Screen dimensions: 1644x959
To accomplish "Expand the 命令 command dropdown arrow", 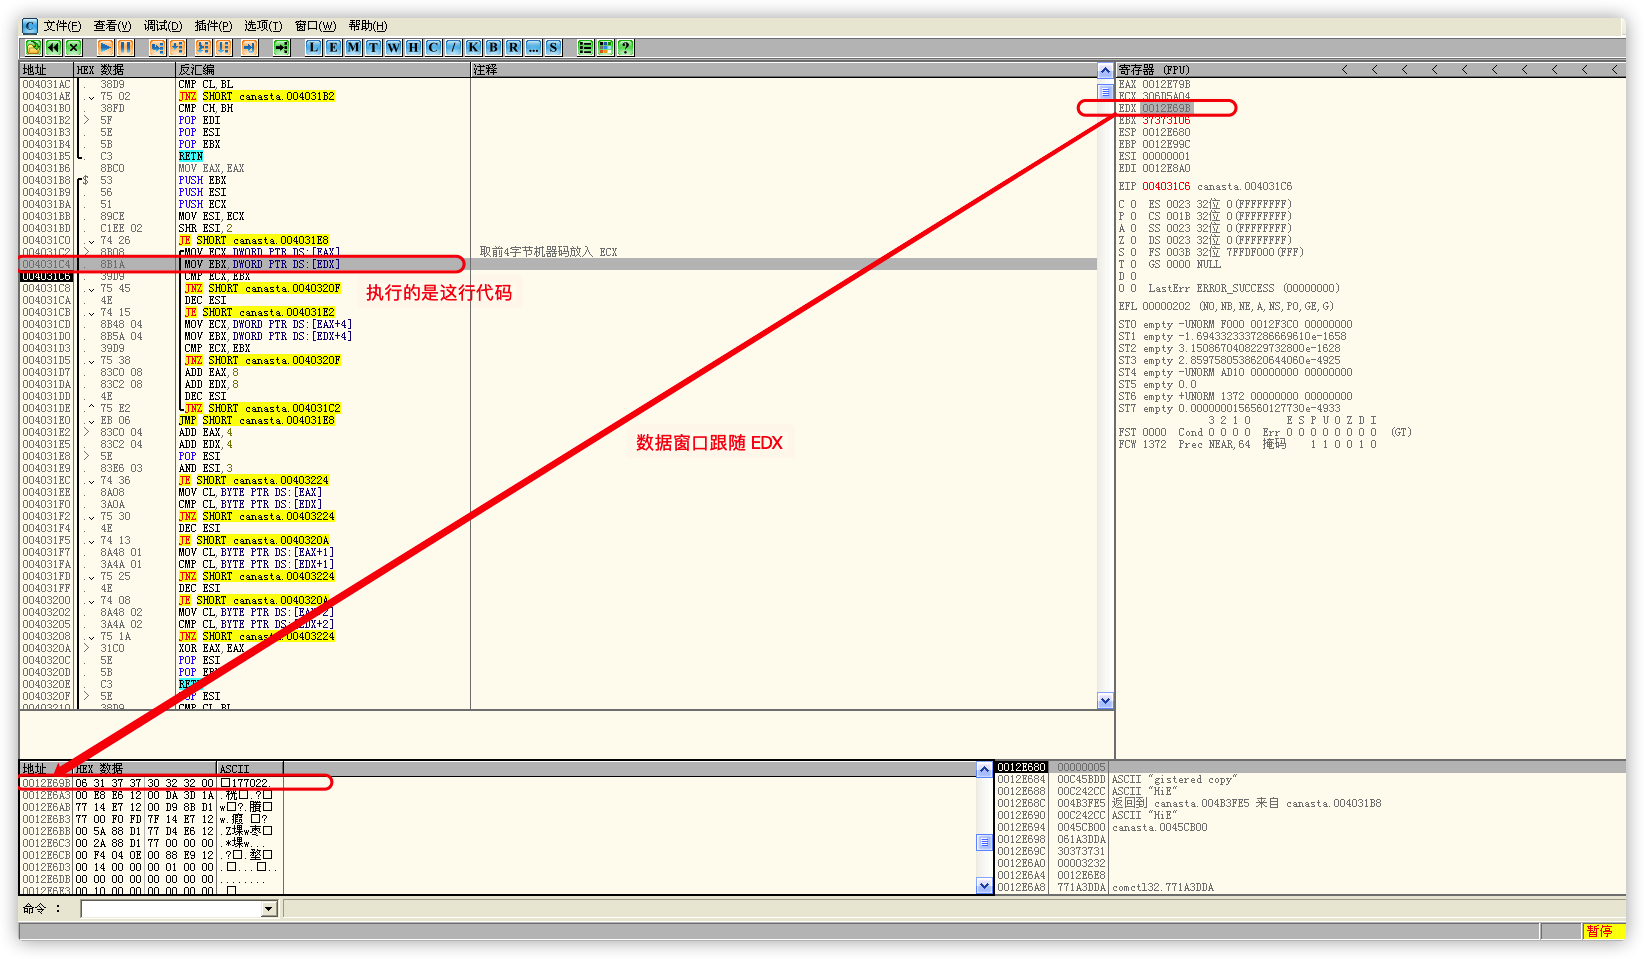I will click(x=268, y=909).
